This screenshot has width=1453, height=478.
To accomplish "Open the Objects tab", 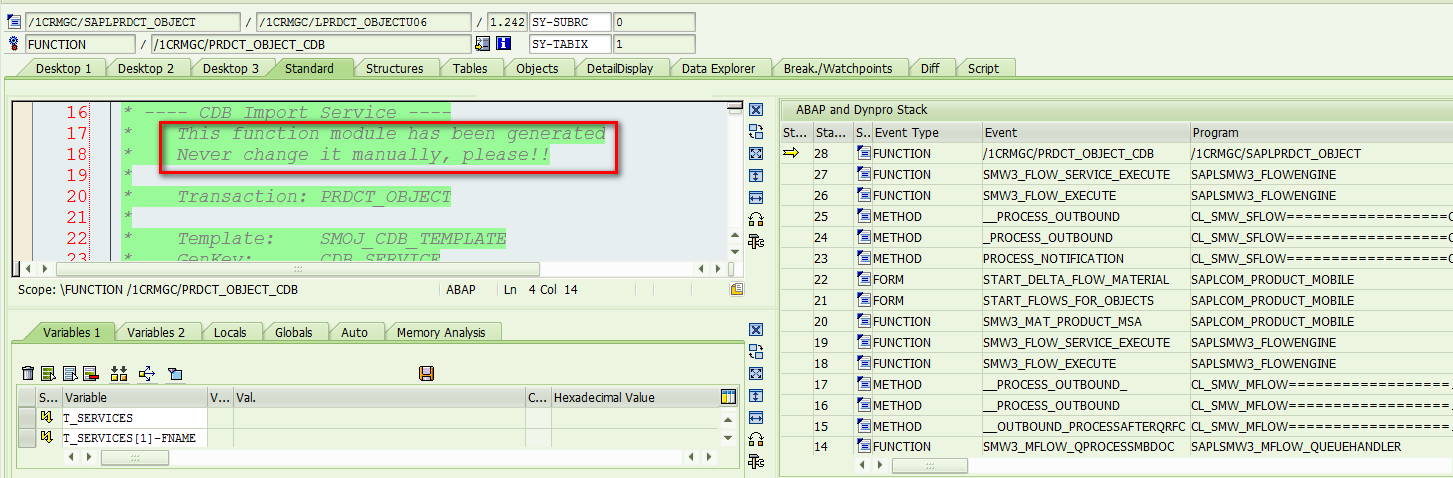I will [x=537, y=68].
